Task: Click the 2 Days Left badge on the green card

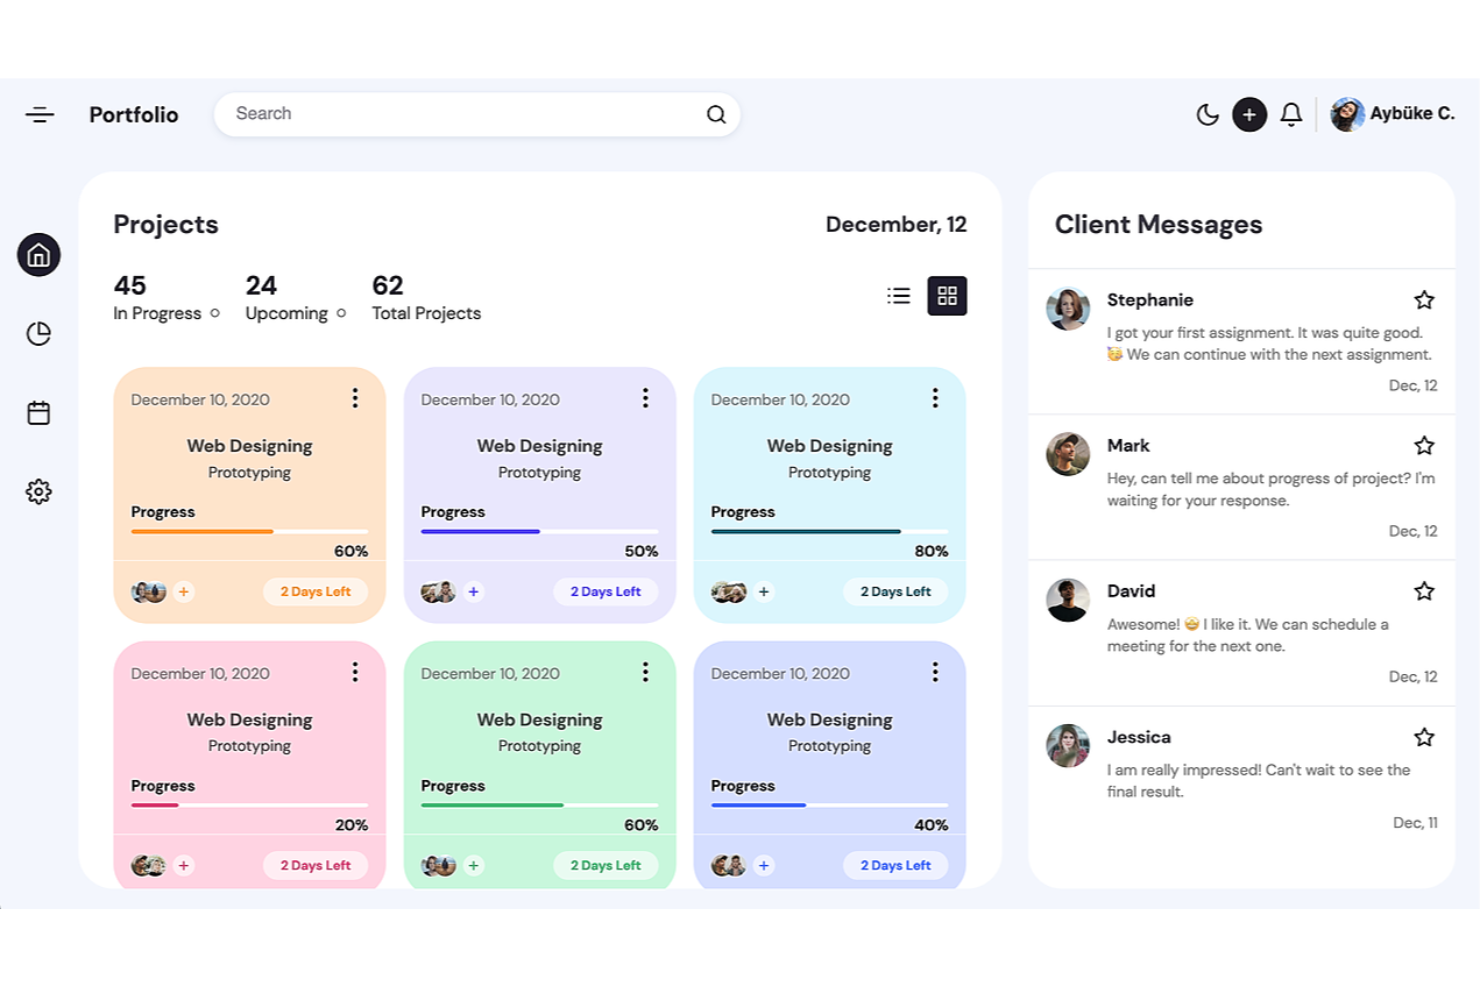Action: 605,865
